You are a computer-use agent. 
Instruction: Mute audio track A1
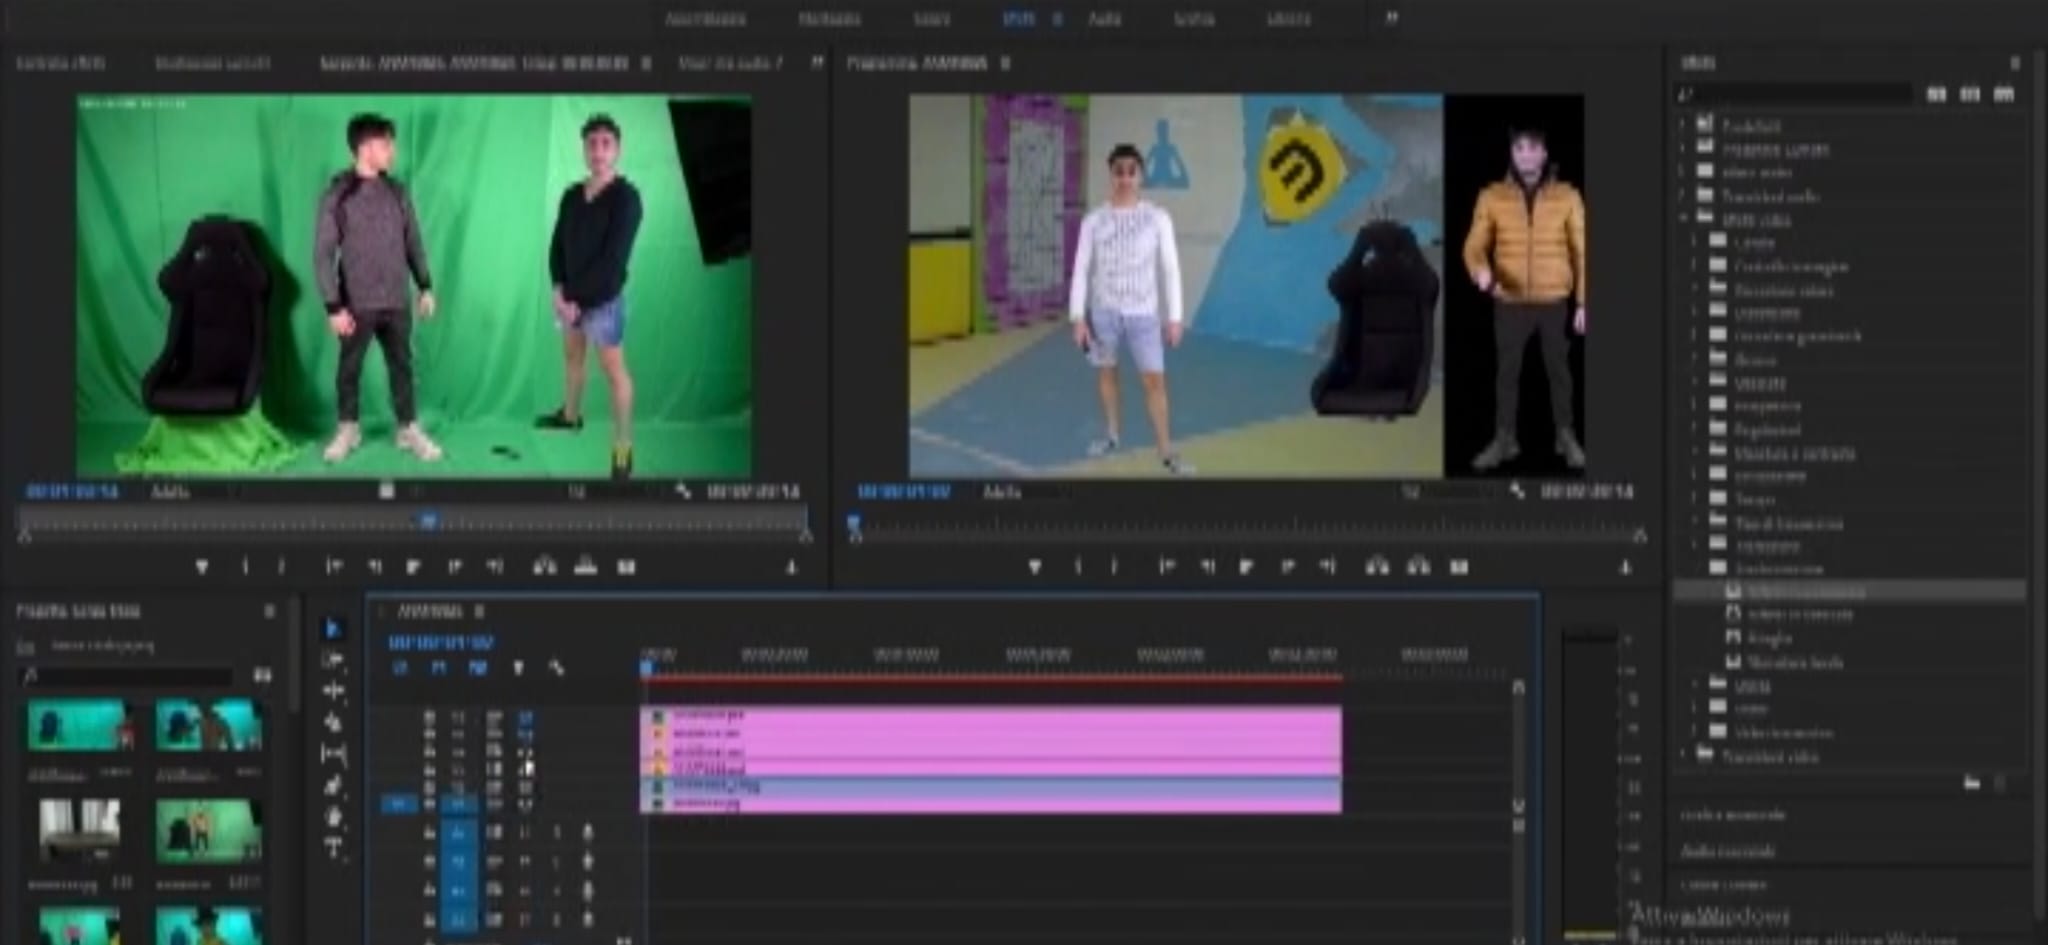(524, 831)
